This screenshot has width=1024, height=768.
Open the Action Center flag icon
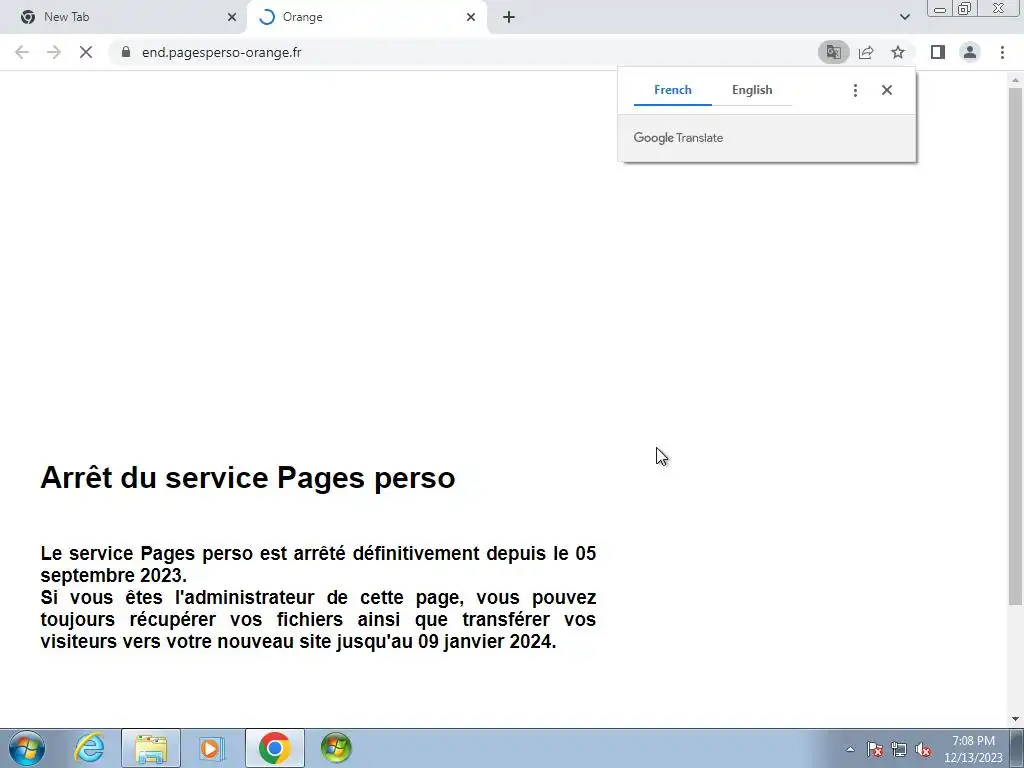coord(875,750)
